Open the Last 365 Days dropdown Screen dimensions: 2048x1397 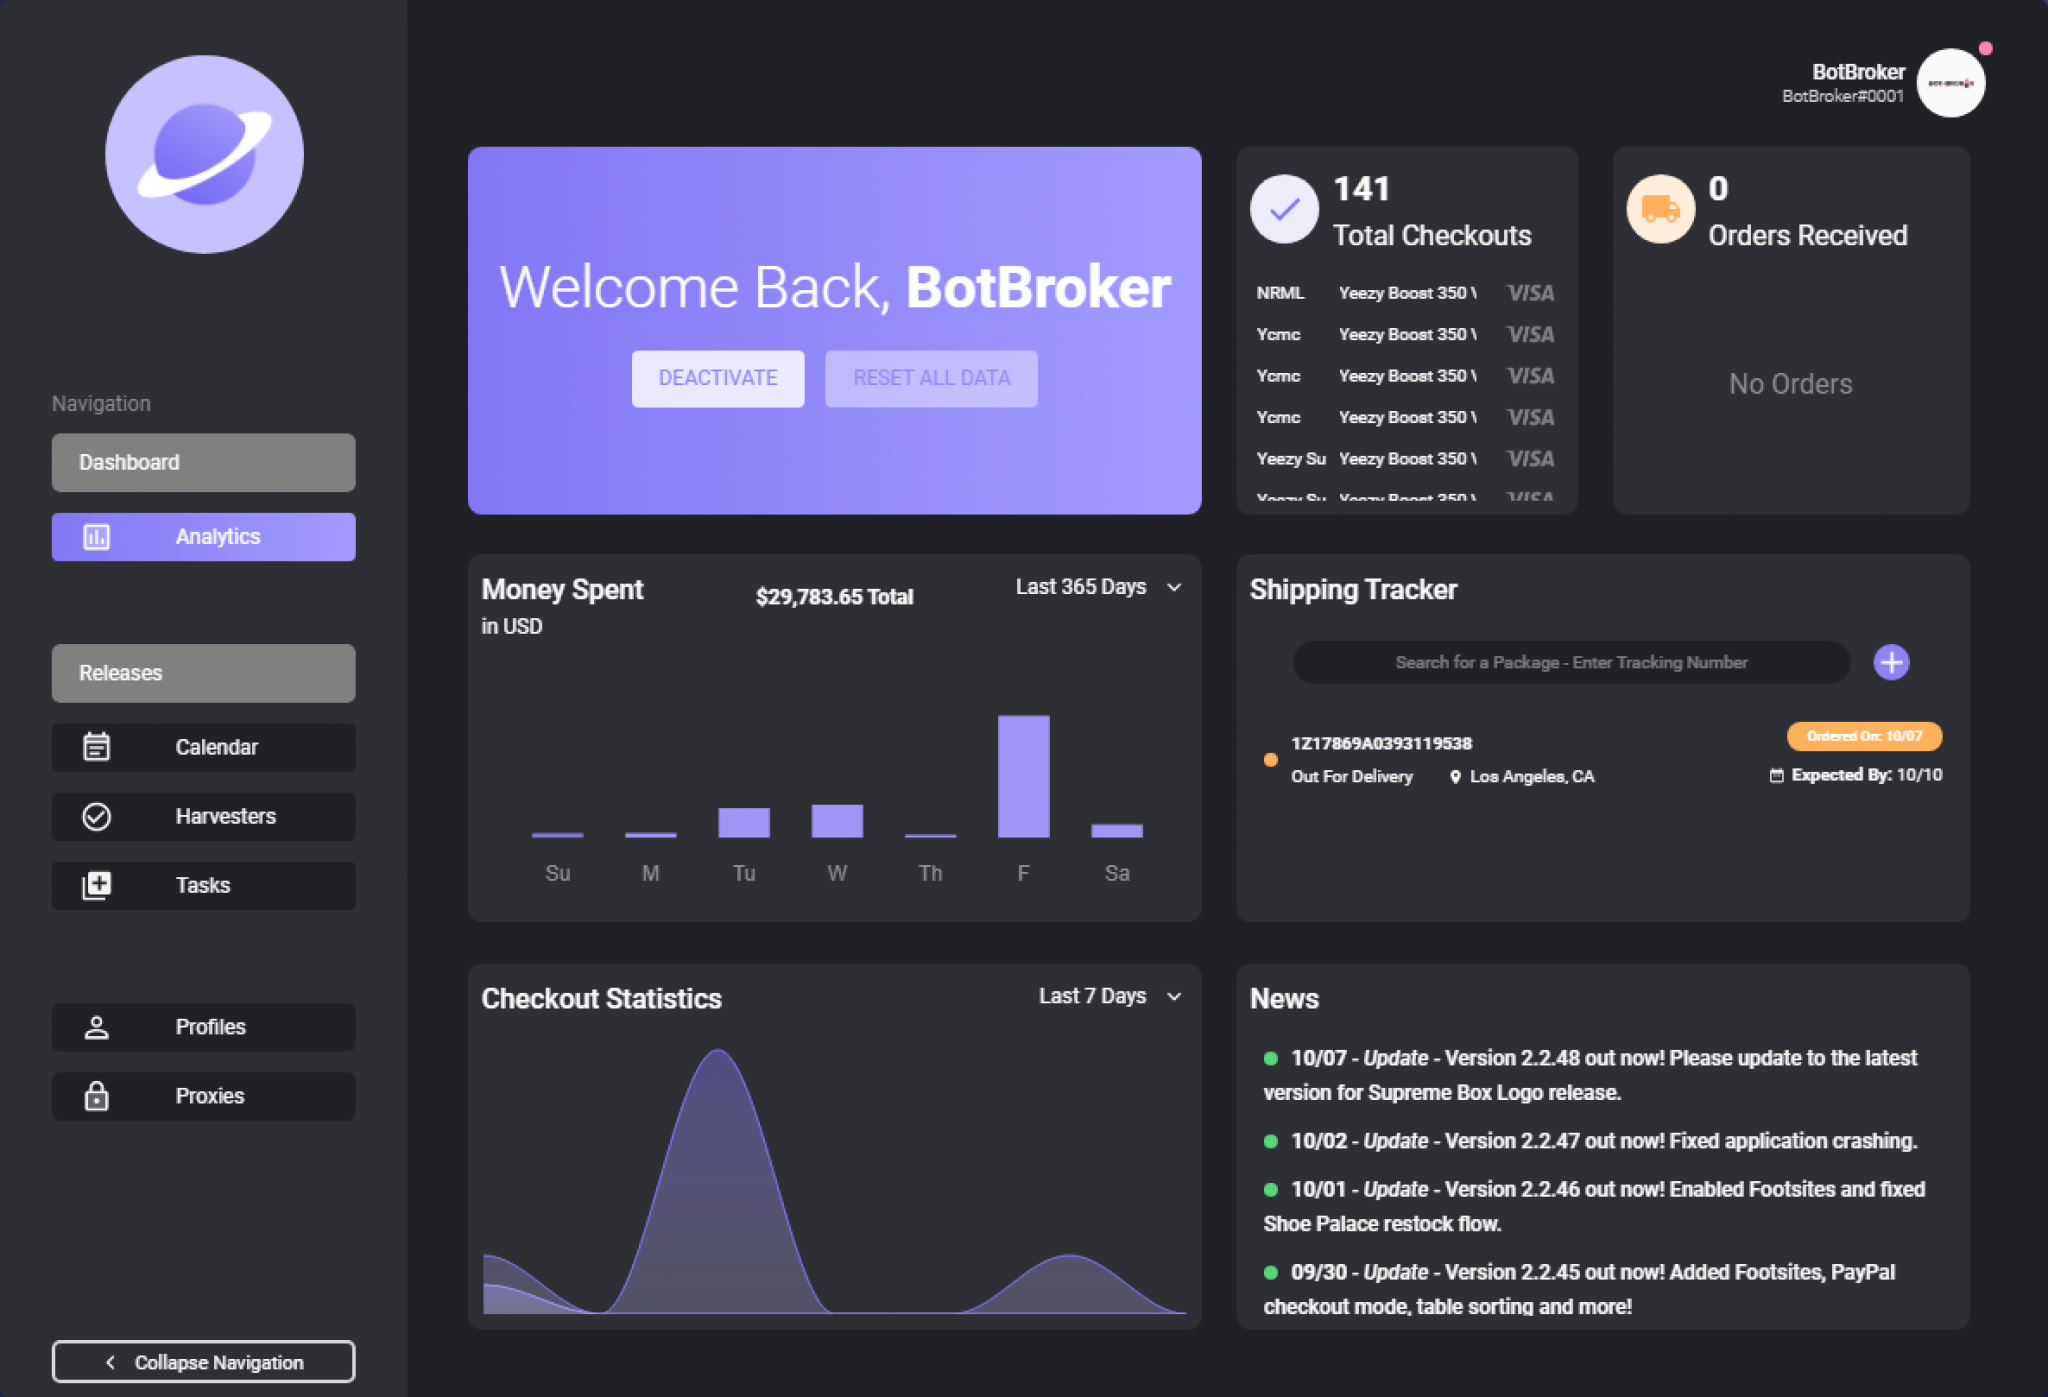coord(1099,587)
